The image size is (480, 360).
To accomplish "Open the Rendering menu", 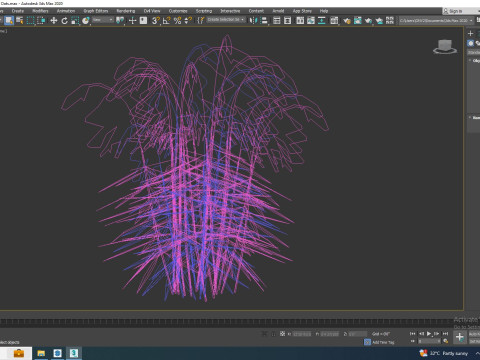I will click(x=126, y=11).
